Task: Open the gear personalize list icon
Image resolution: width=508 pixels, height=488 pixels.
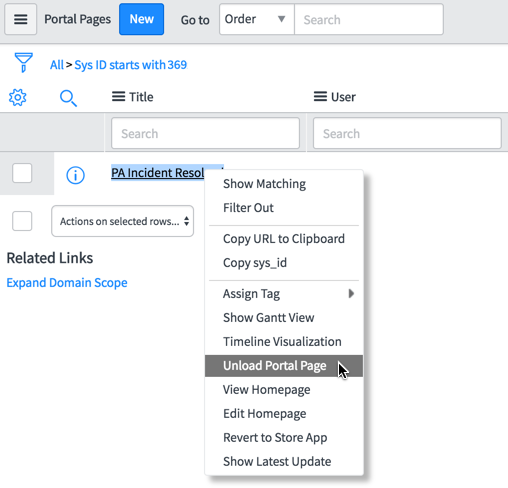Action: (x=18, y=97)
